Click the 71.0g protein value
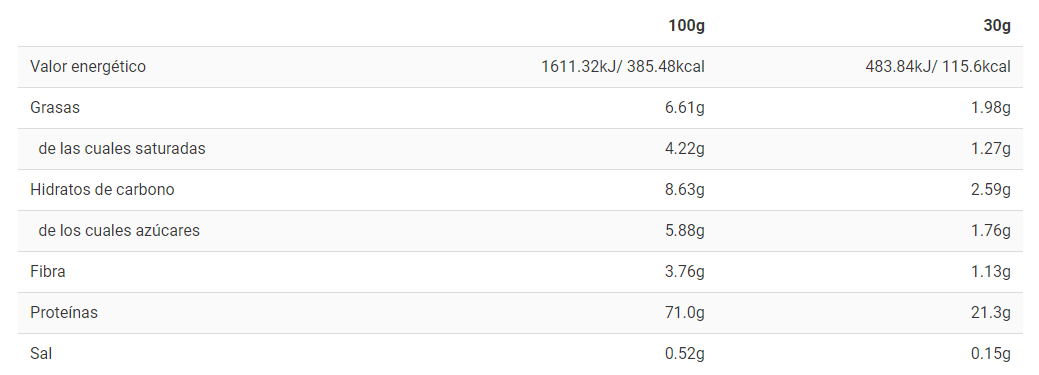1039x375 pixels. [685, 313]
